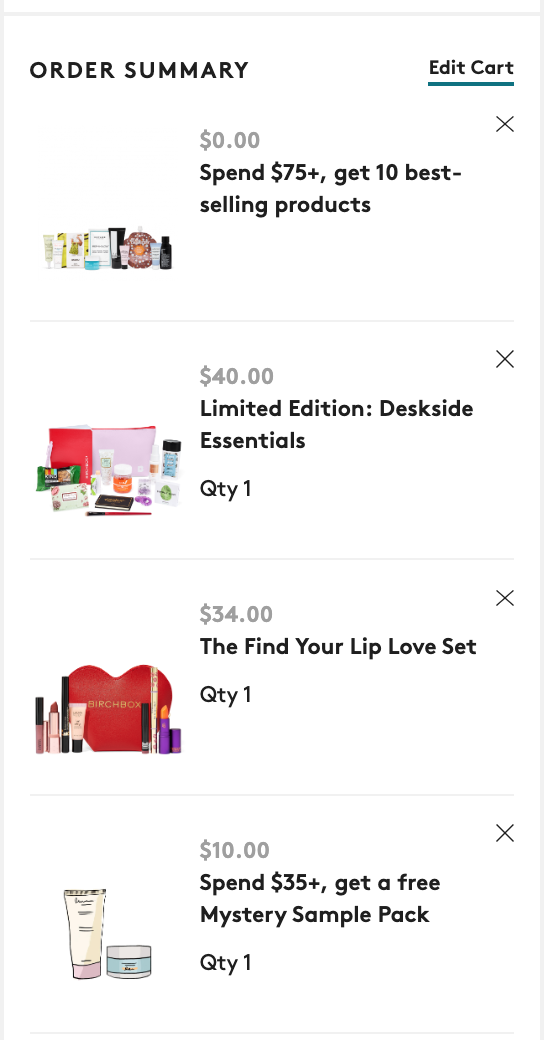Open the Mystery Sample Pack illustration thumbnail
Viewport: 552px width, 1040px height.
pos(108,934)
